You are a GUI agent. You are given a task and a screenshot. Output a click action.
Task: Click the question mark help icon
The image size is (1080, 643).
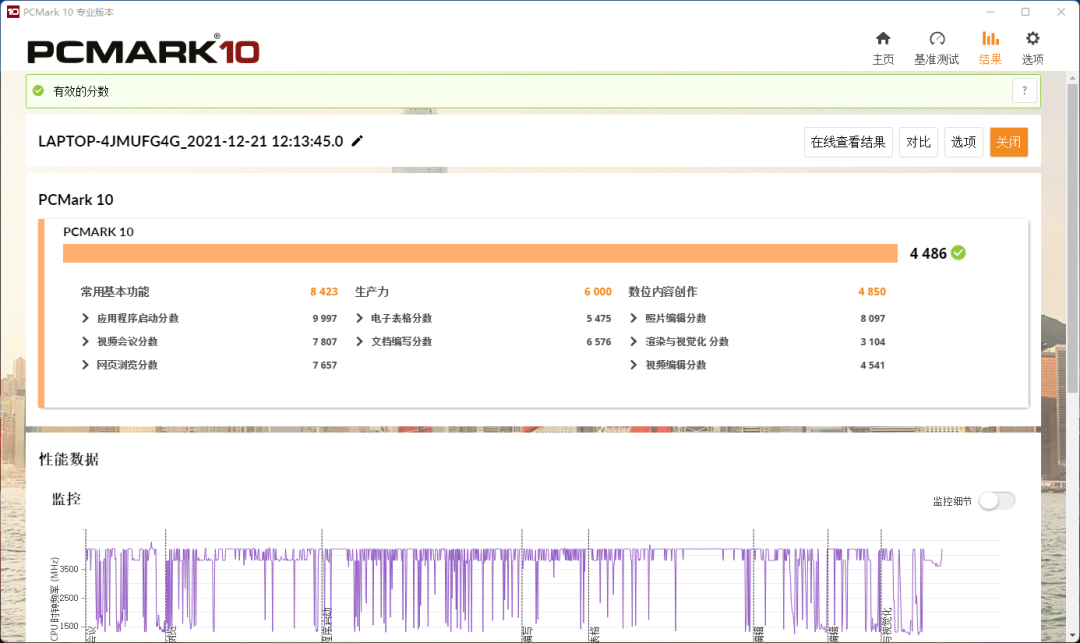pos(1024,91)
